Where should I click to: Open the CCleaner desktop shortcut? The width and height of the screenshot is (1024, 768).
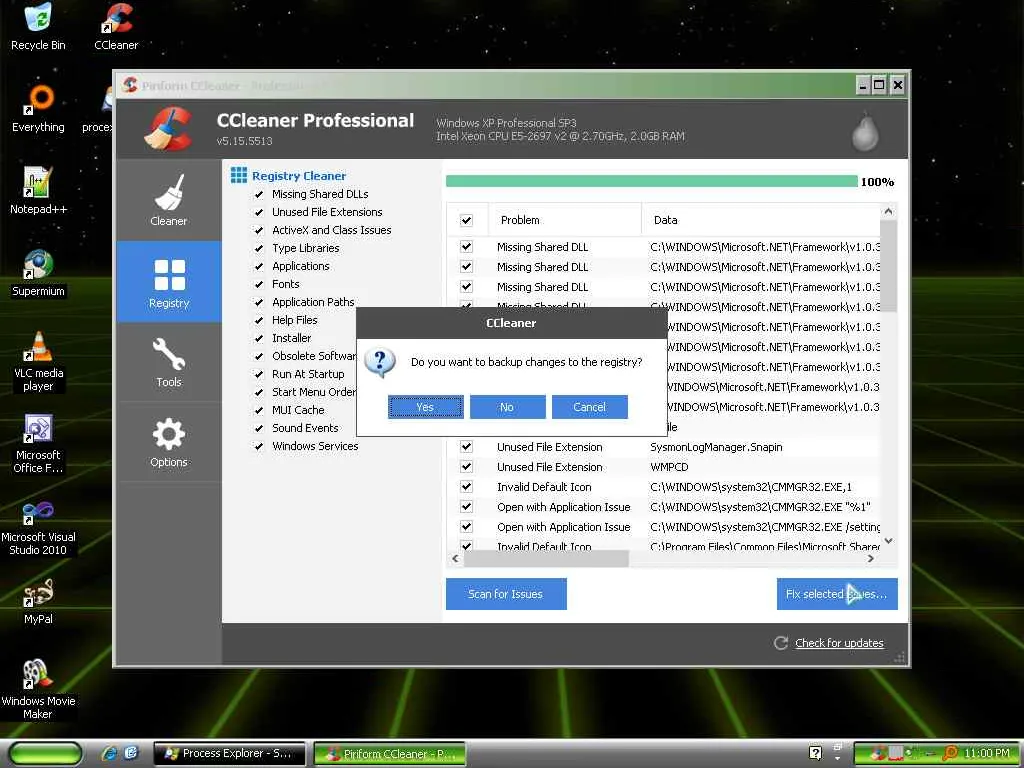[x=116, y=27]
